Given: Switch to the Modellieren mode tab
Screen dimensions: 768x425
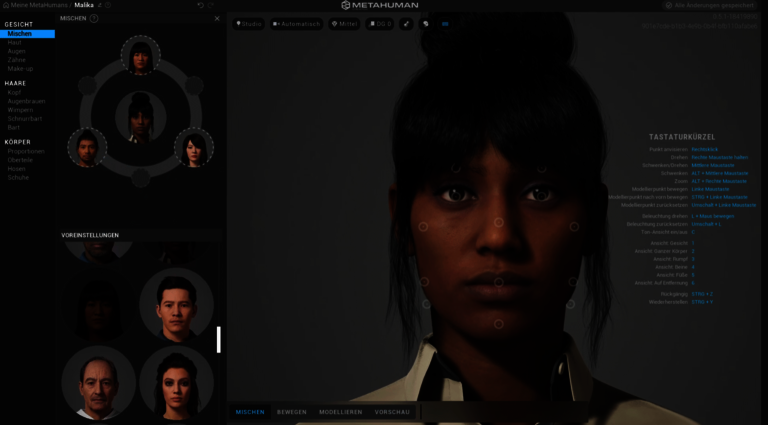Looking at the screenshot, I should pos(341,412).
